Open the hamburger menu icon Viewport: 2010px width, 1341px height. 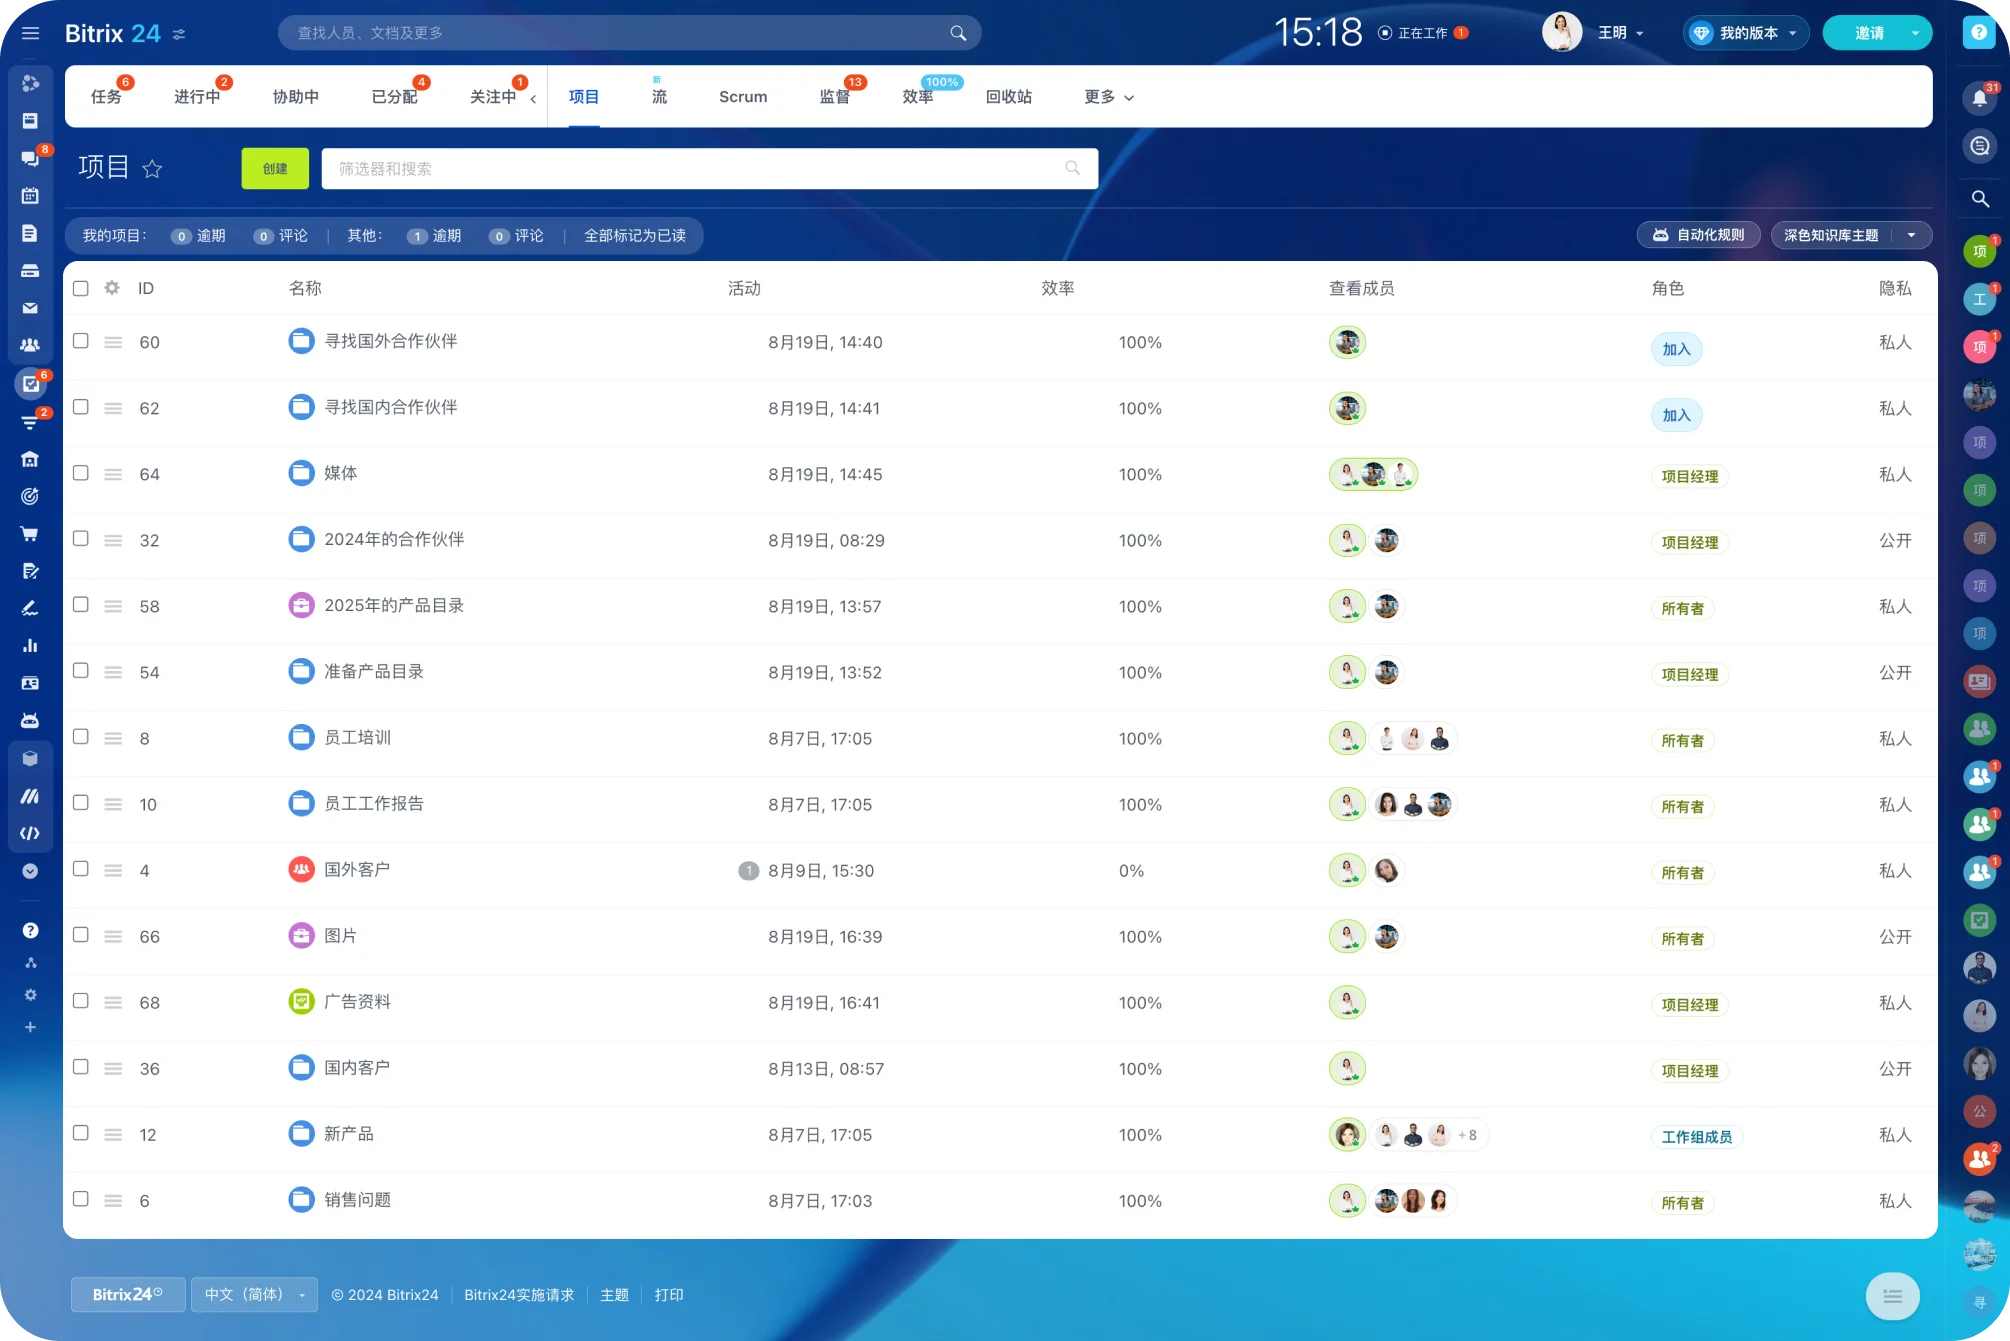point(30,33)
